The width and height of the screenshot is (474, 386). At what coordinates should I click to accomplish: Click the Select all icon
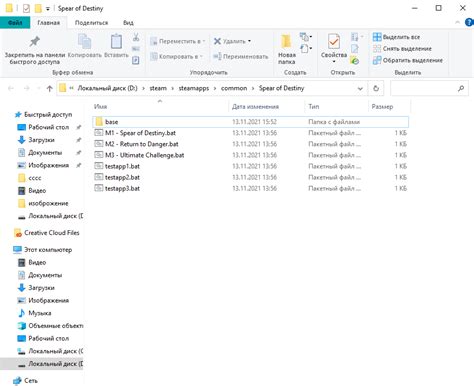pos(377,37)
